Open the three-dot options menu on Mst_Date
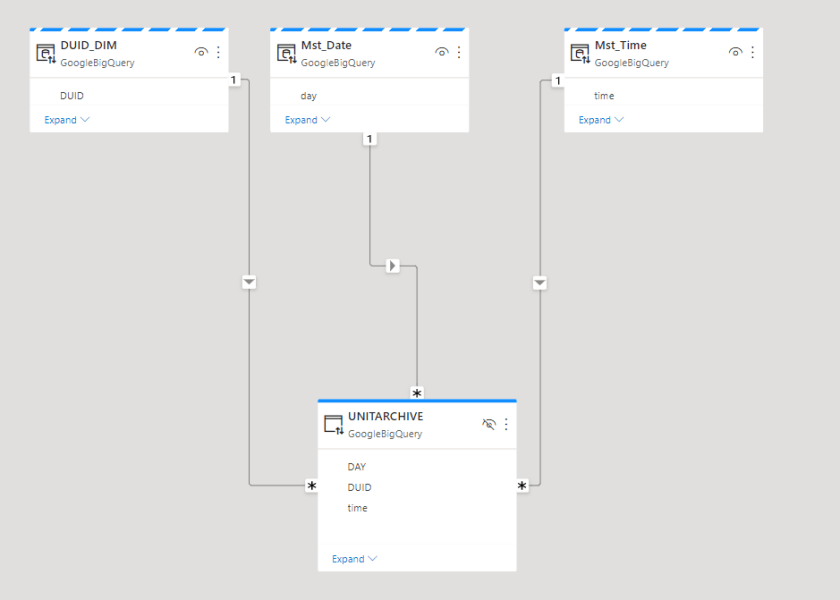The height and width of the screenshot is (600, 840). 458,51
